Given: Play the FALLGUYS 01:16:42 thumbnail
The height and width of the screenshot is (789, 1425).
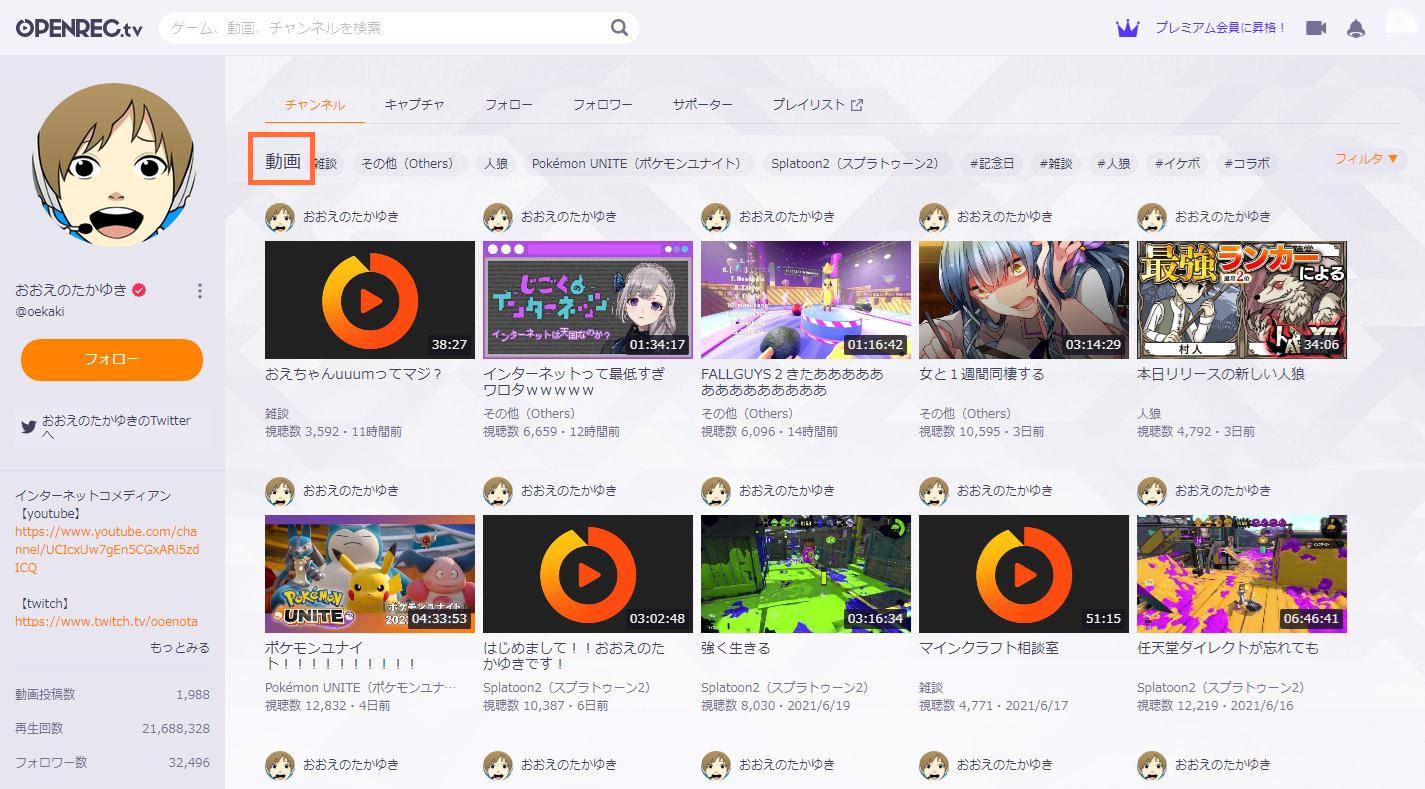Looking at the screenshot, I should click(x=806, y=299).
